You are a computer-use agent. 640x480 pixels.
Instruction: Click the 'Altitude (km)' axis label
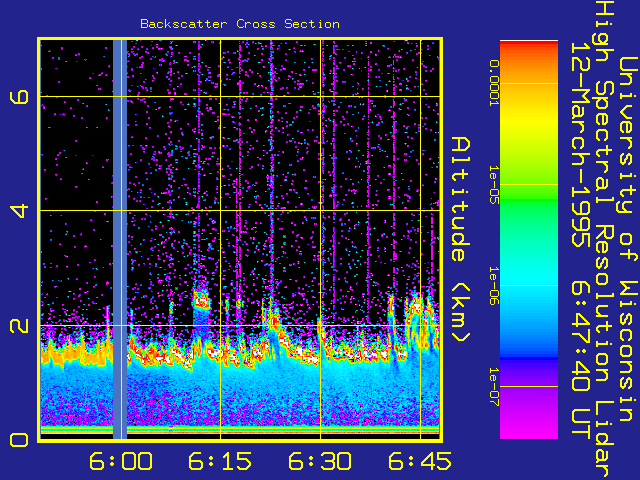coord(461,240)
